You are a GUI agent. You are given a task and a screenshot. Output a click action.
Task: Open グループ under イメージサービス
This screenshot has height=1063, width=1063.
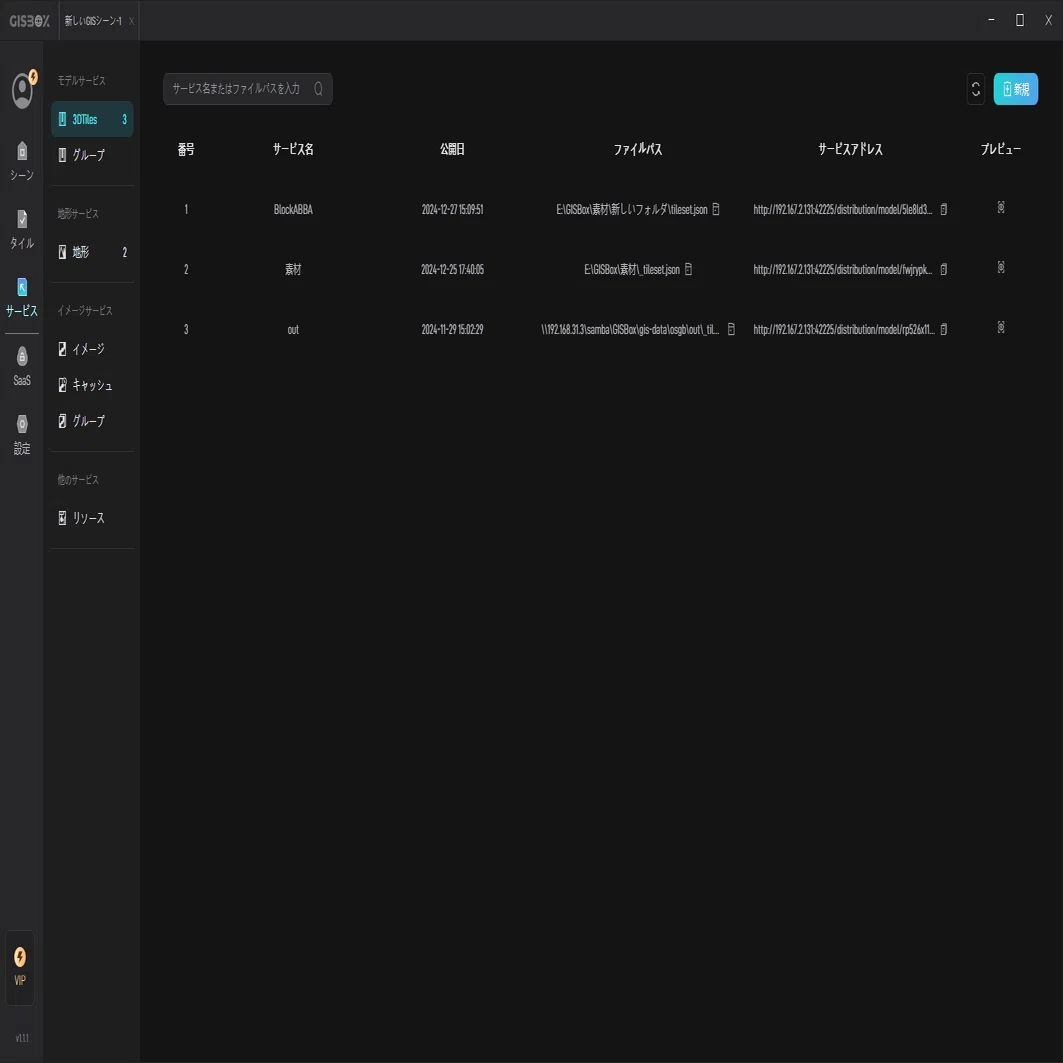92,421
